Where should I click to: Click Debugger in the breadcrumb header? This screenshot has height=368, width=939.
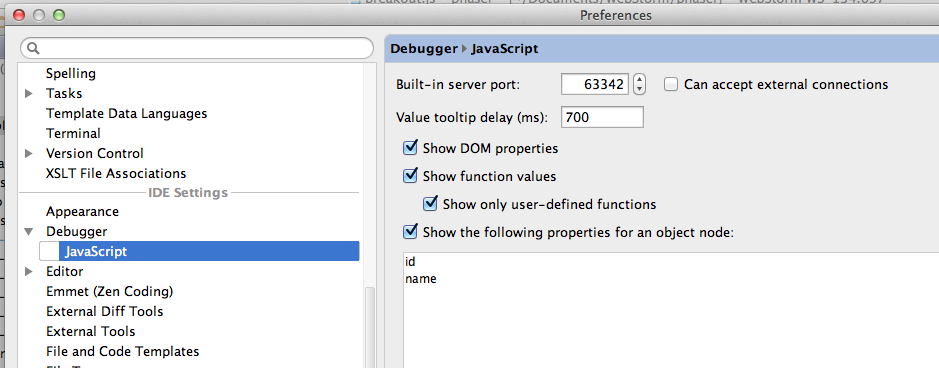click(424, 49)
